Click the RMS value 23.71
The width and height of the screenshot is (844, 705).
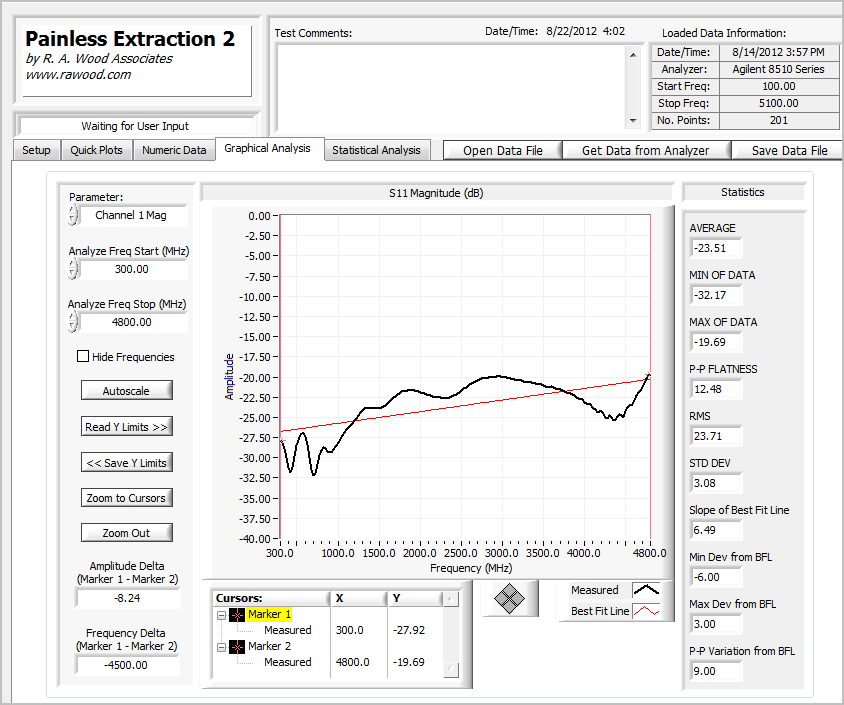(x=716, y=436)
